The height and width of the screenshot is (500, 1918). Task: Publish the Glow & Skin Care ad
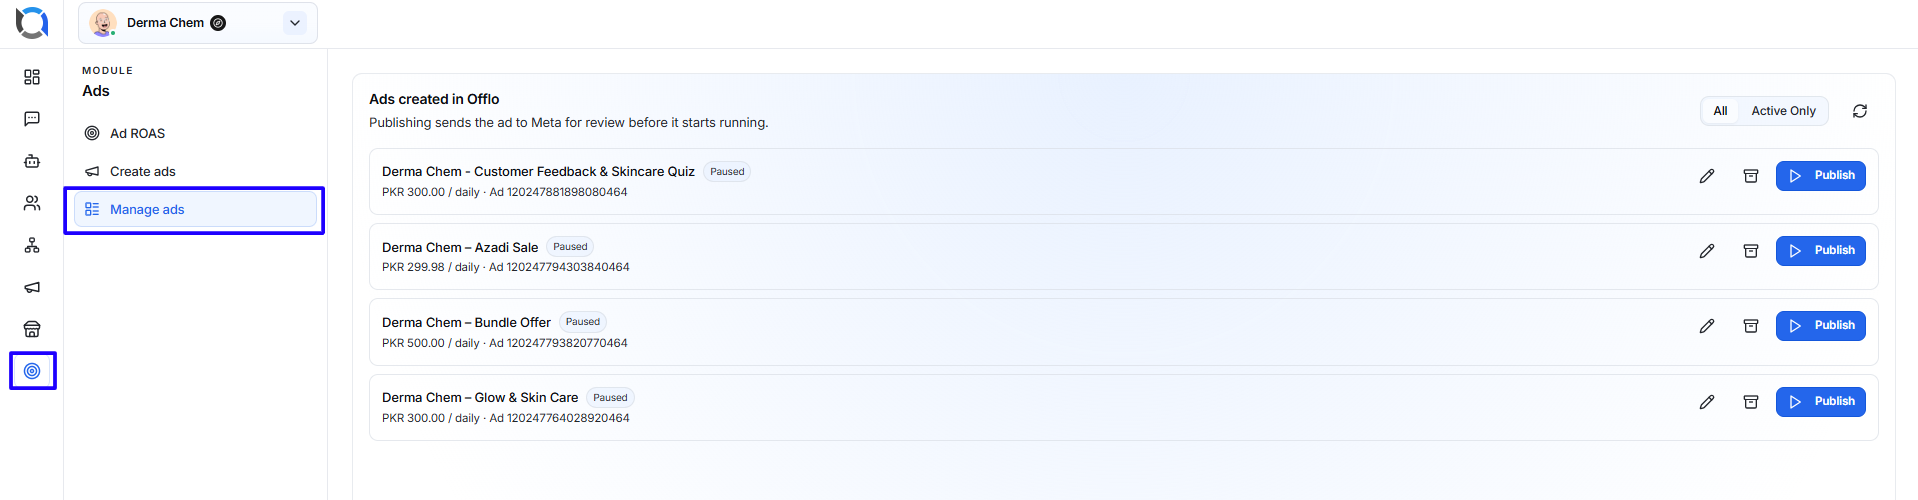pyautogui.click(x=1821, y=402)
